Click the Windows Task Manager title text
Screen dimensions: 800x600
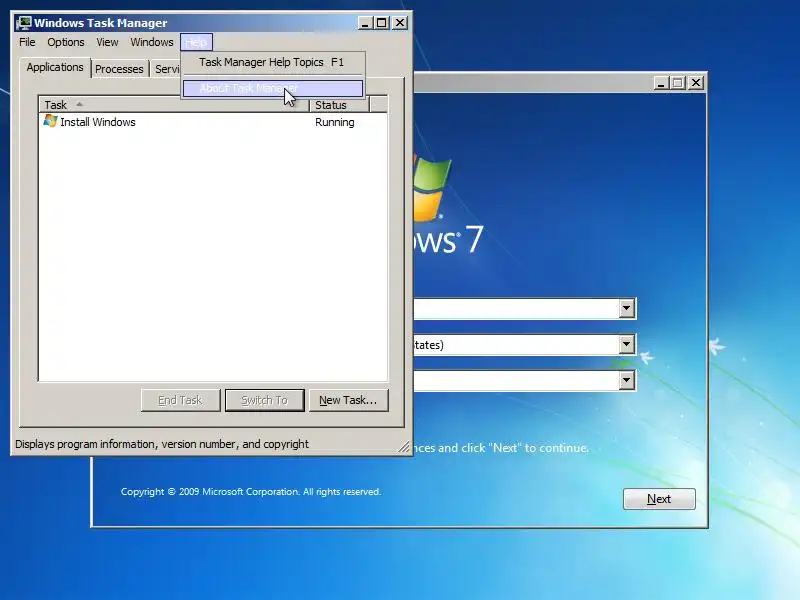click(x=101, y=23)
